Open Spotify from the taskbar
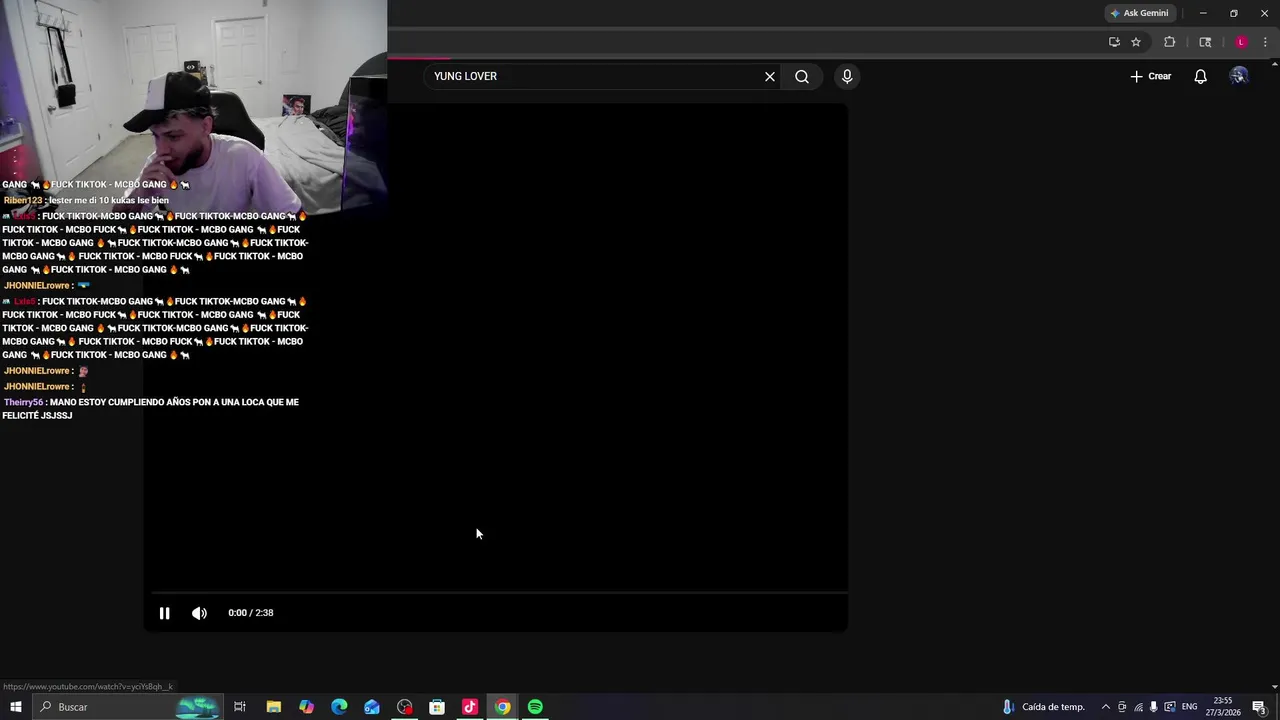1280x720 pixels. coord(535,707)
